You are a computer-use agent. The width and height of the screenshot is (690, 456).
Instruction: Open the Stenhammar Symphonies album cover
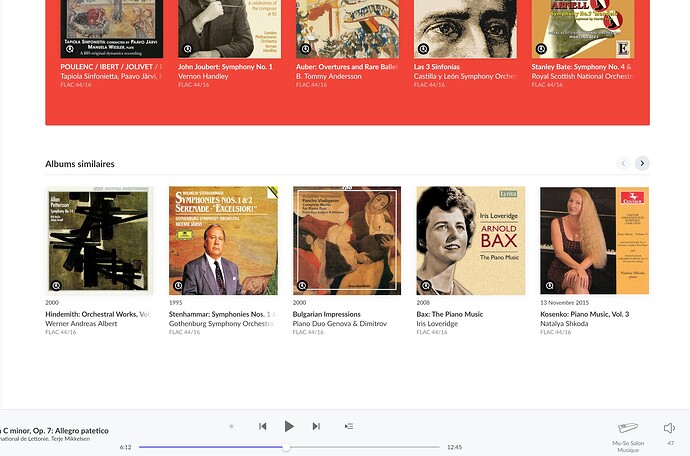tap(223, 240)
